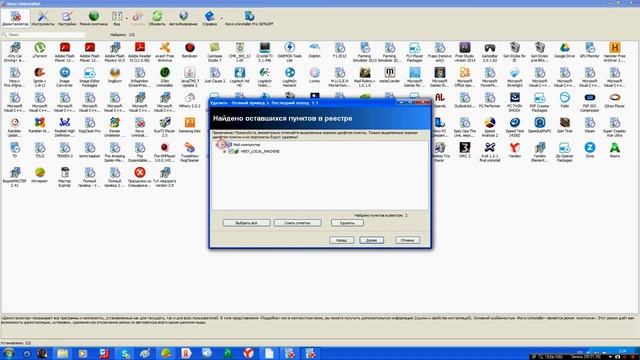Select the Camtasia Studio 7 icon
The height and width of the screenshot is (360, 640).
click(x=215, y=52)
